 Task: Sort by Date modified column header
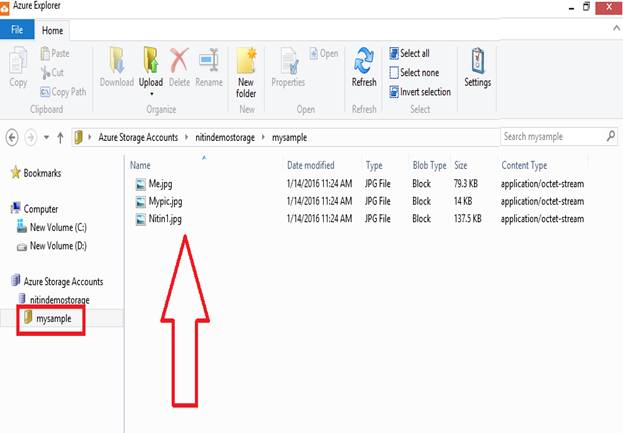(311, 165)
